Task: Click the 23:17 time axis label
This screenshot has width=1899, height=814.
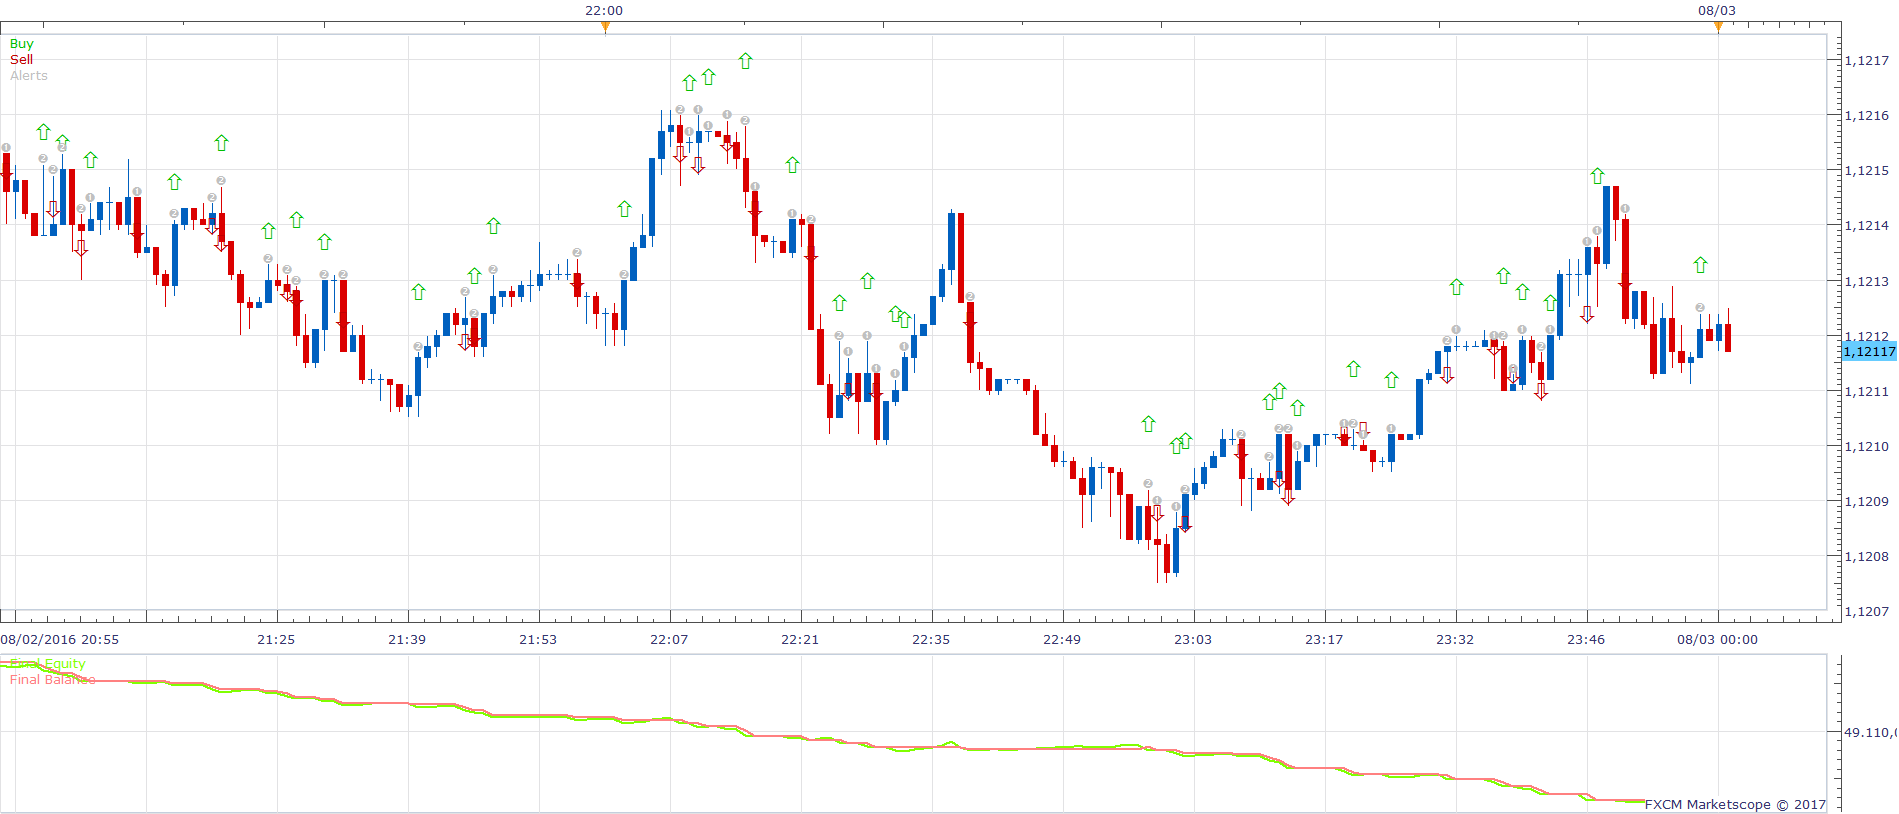Action: tap(1324, 640)
